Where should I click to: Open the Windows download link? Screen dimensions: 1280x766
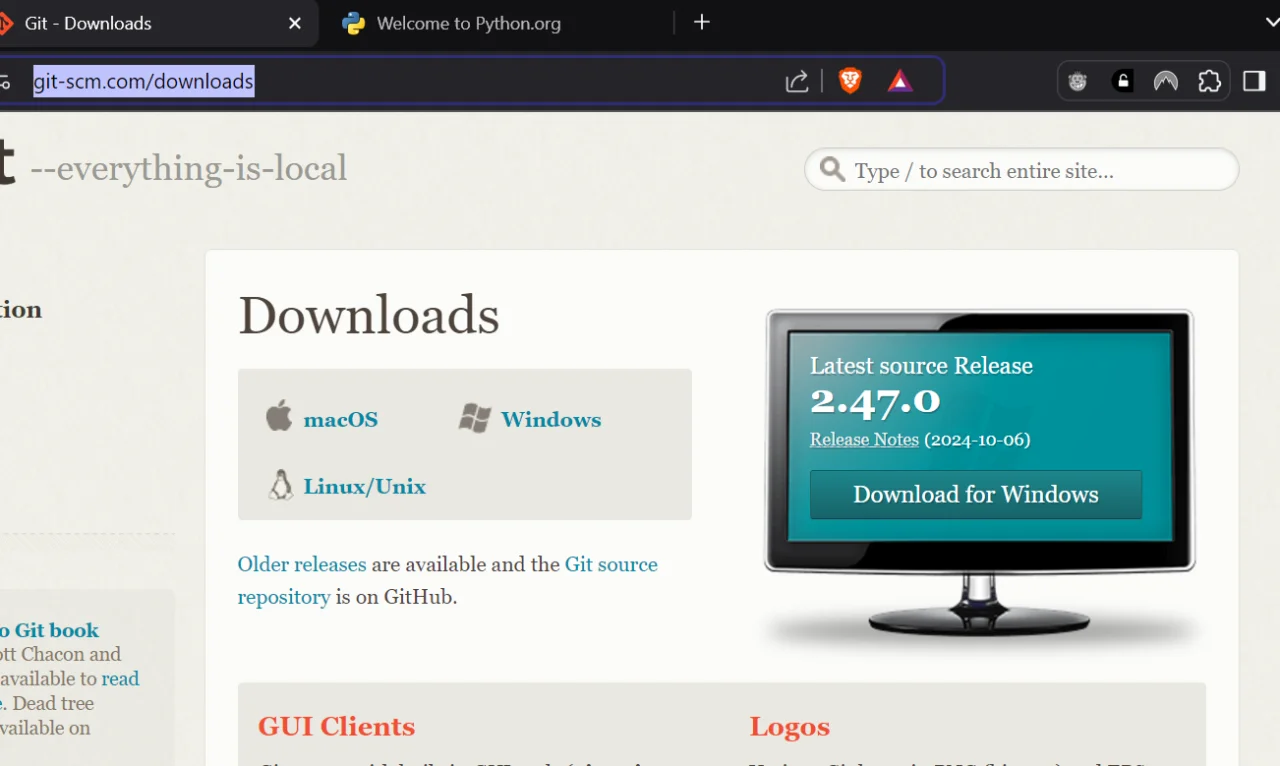[x=551, y=420]
